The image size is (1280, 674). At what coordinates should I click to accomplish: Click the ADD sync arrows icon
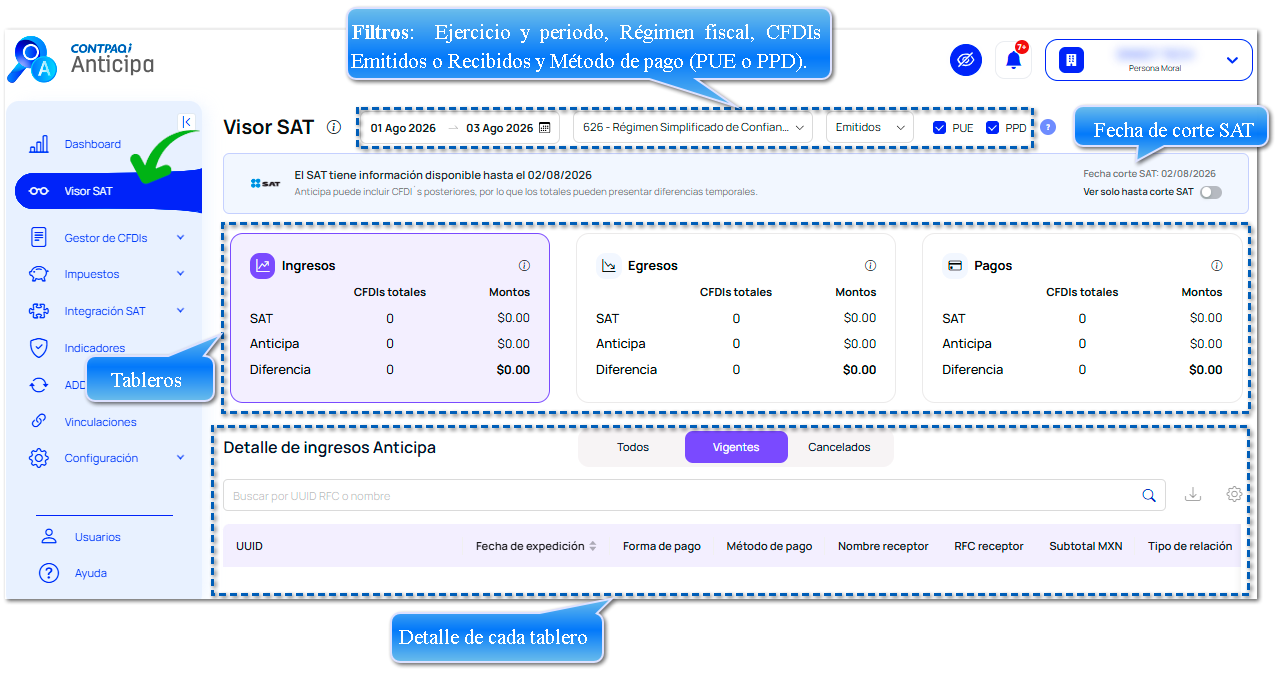point(39,385)
